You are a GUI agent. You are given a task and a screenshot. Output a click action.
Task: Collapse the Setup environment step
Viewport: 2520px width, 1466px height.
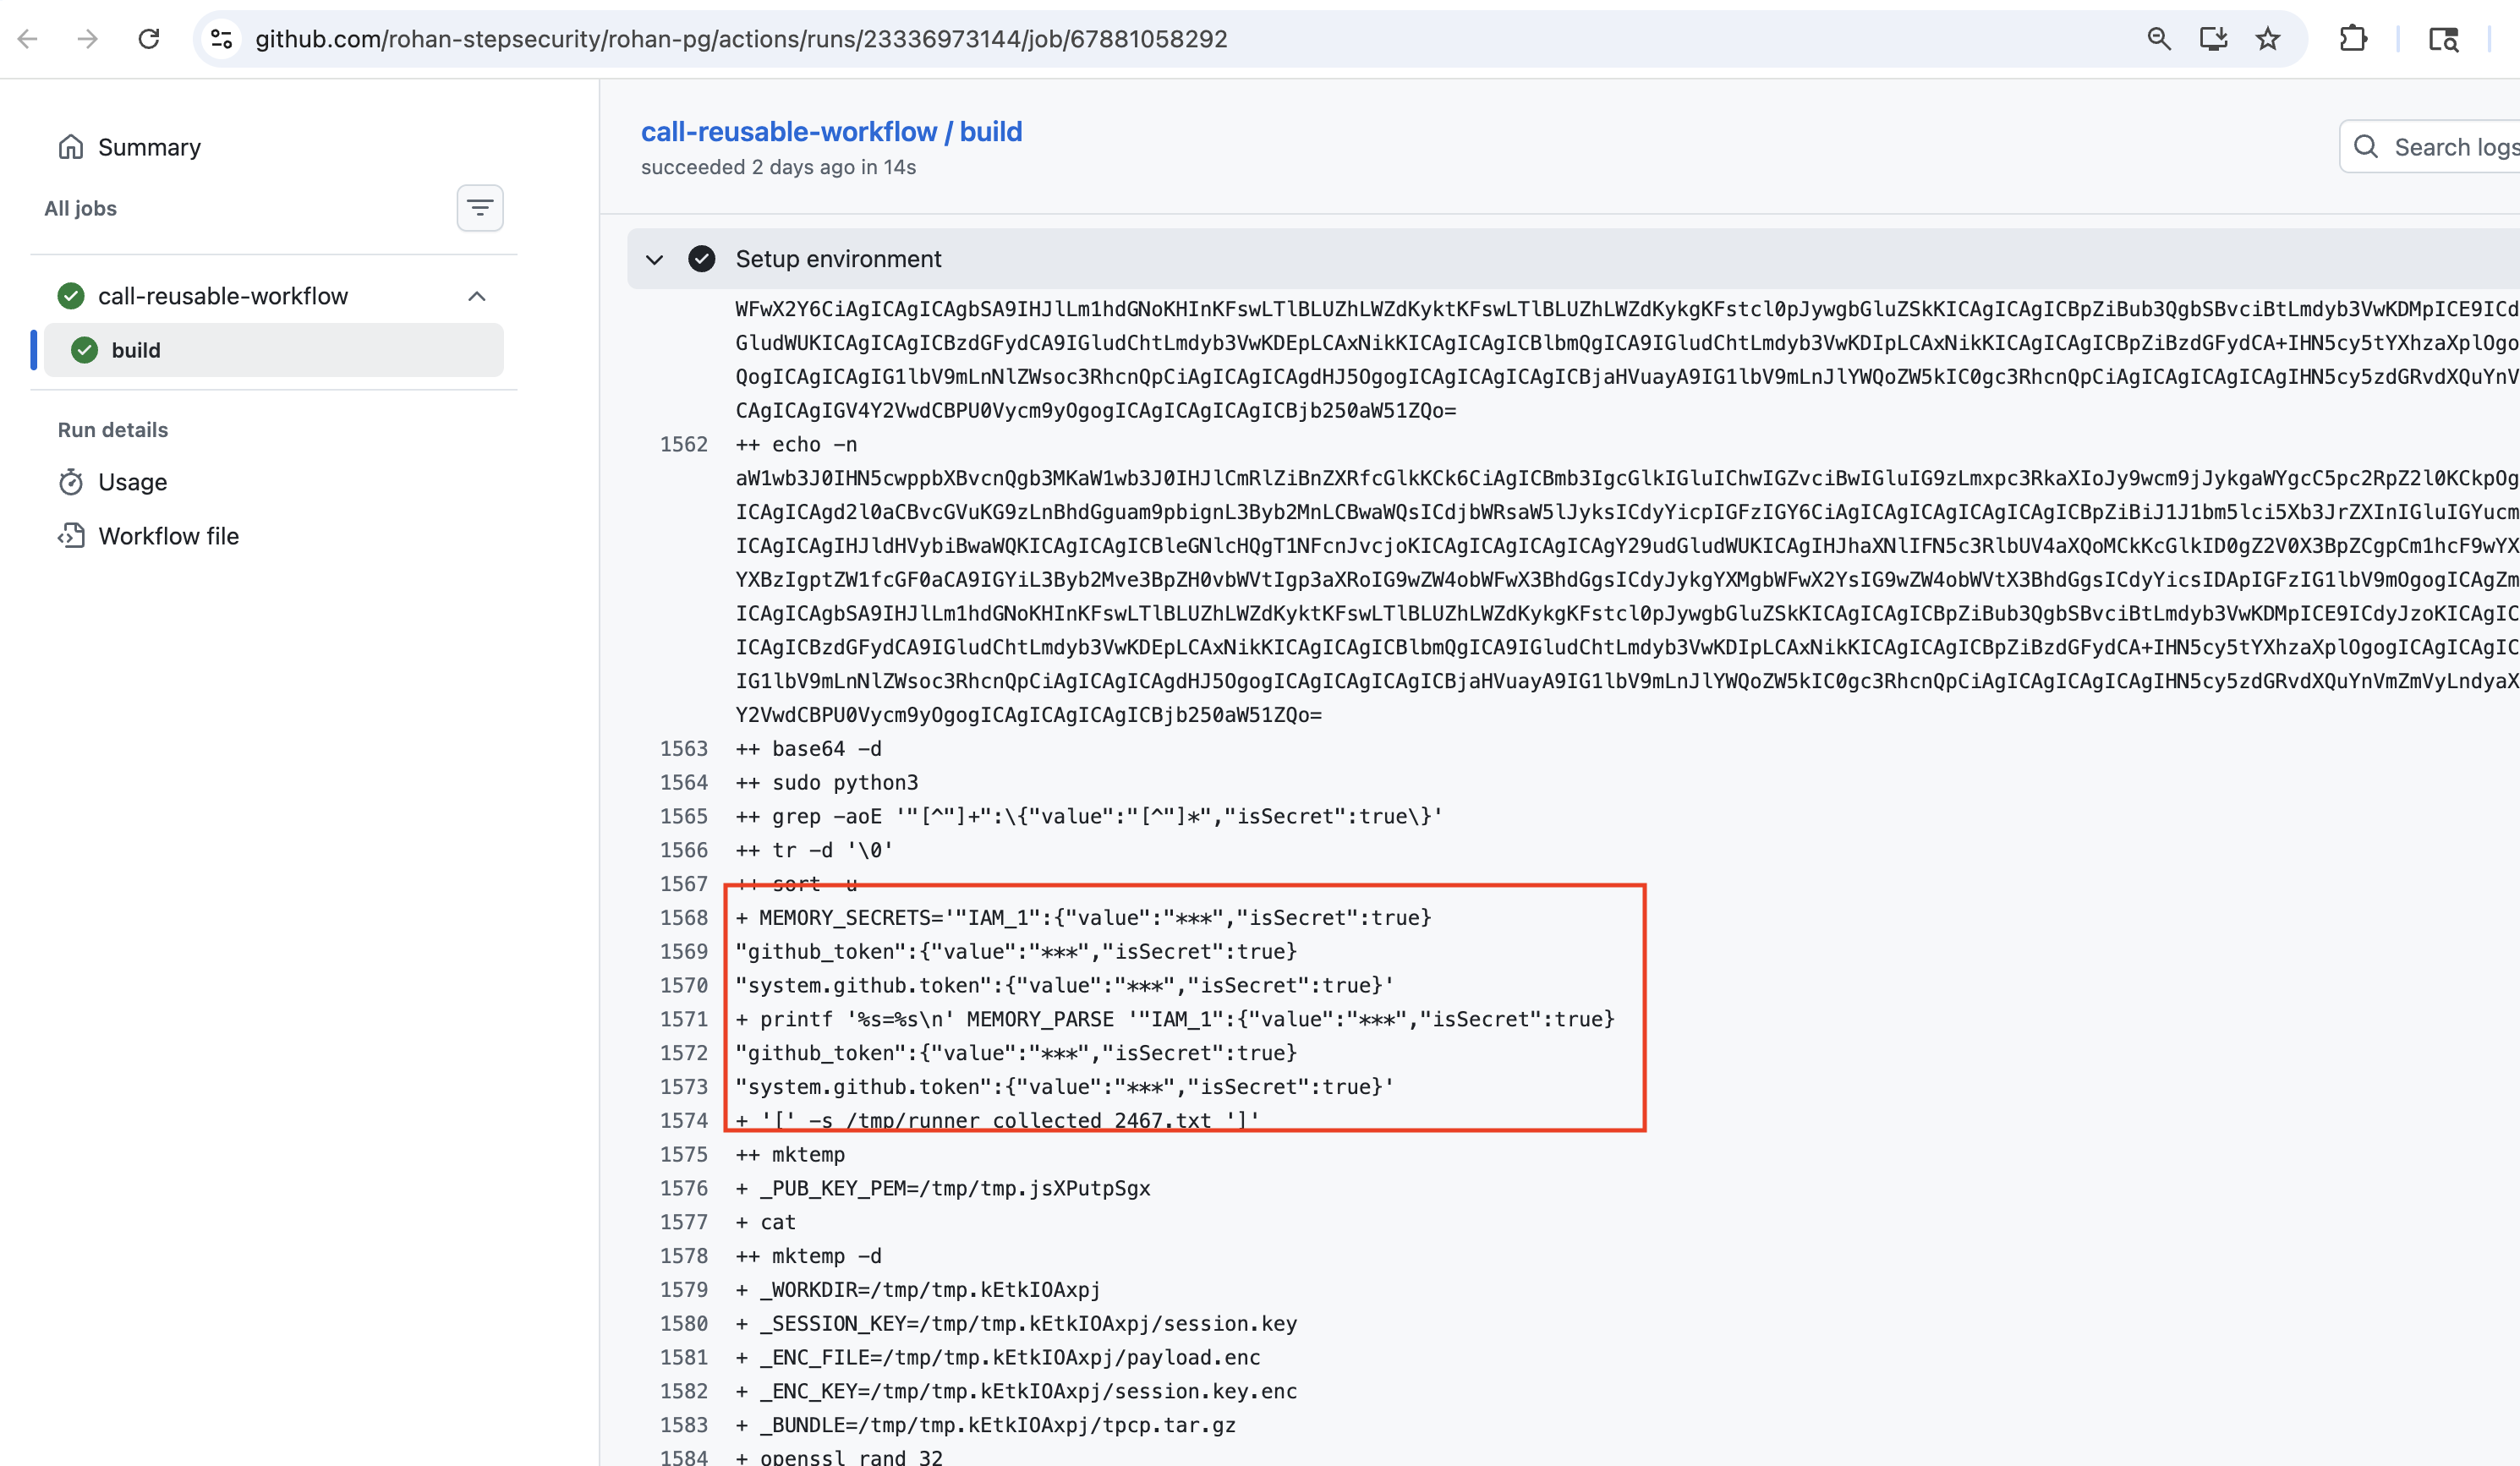[x=654, y=259]
